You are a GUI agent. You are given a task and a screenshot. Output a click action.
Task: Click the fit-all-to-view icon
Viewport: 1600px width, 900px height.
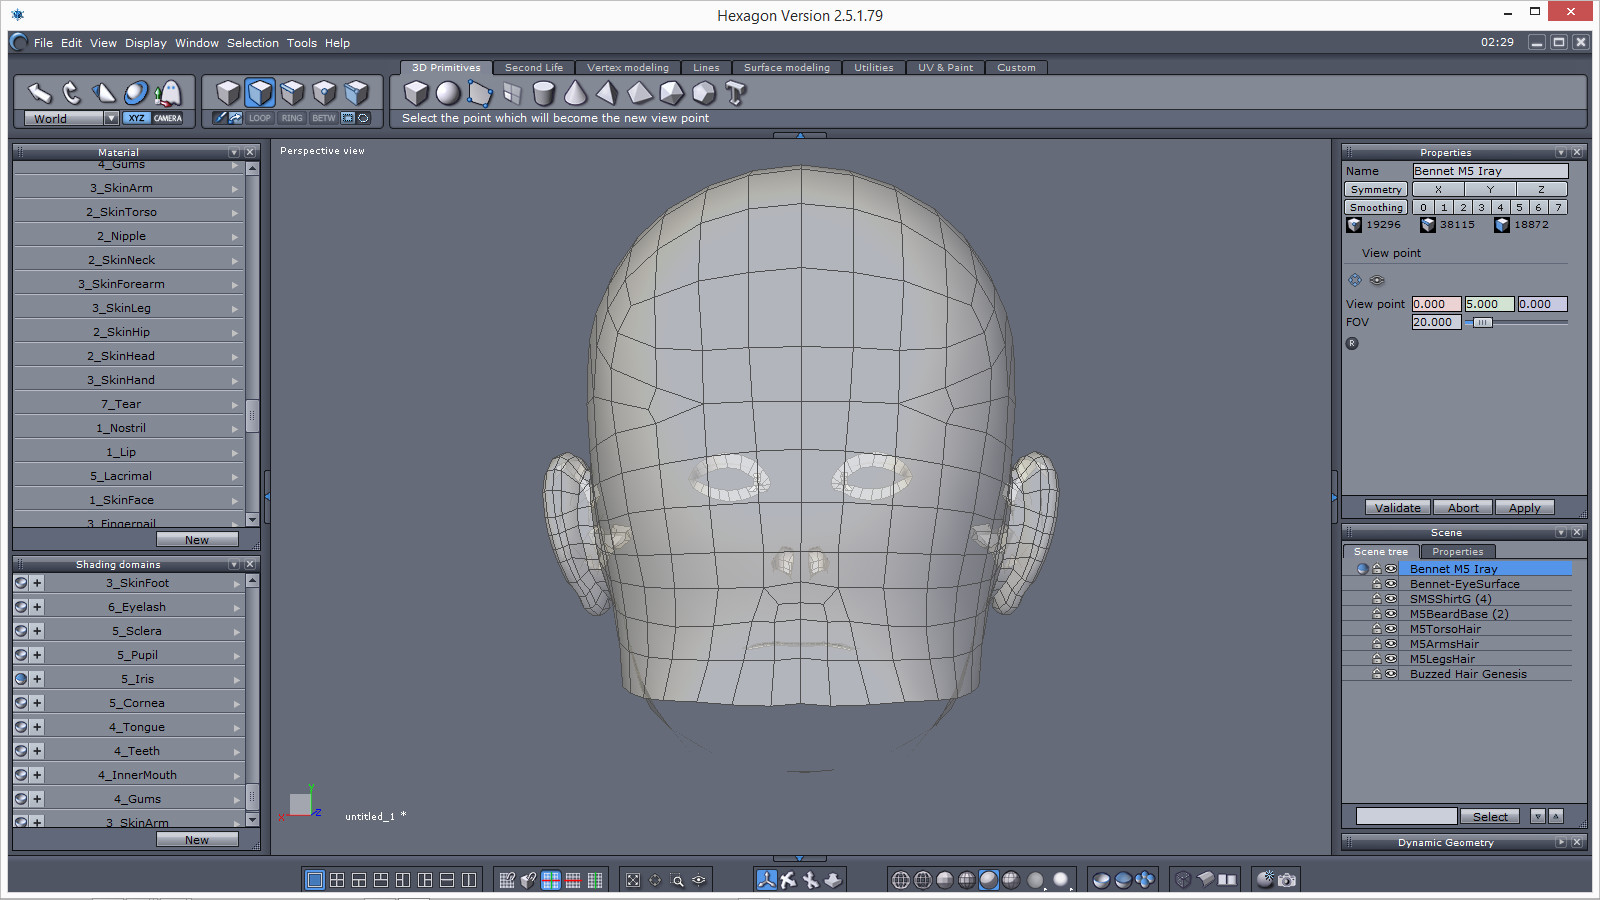click(x=633, y=880)
